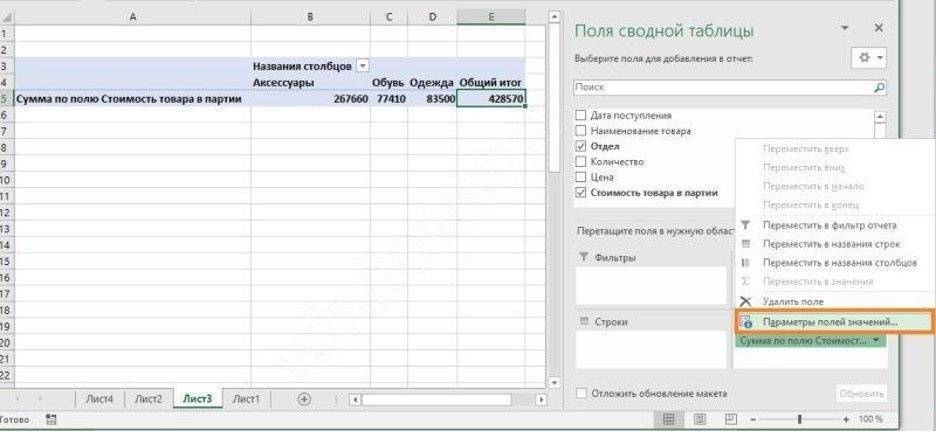Open the pivot fields panel gear settings
The height and width of the screenshot is (432, 936).
click(866, 59)
